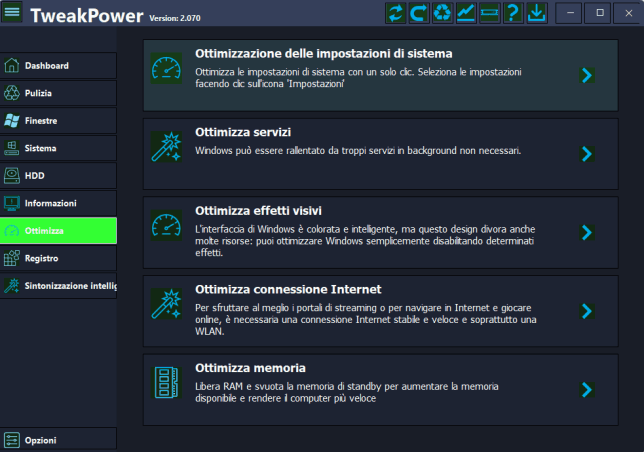Expand arrow for Ottimizzazione delle impostazioni di sistema
644x452 pixels.
tap(587, 75)
